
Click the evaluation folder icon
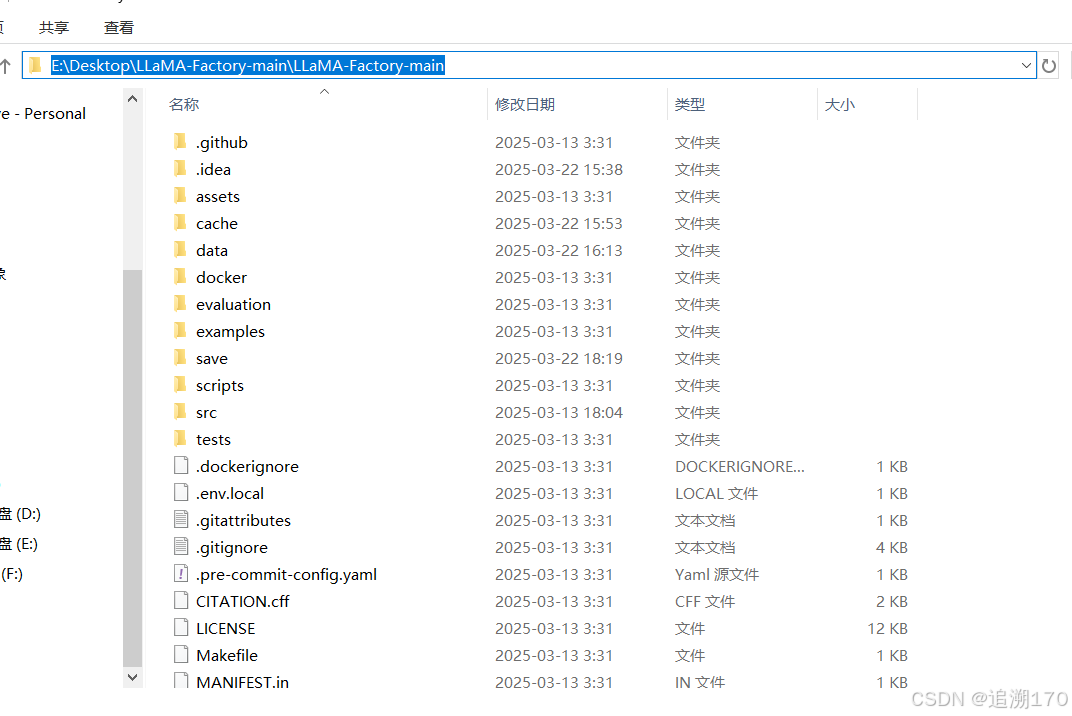point(180,304)
